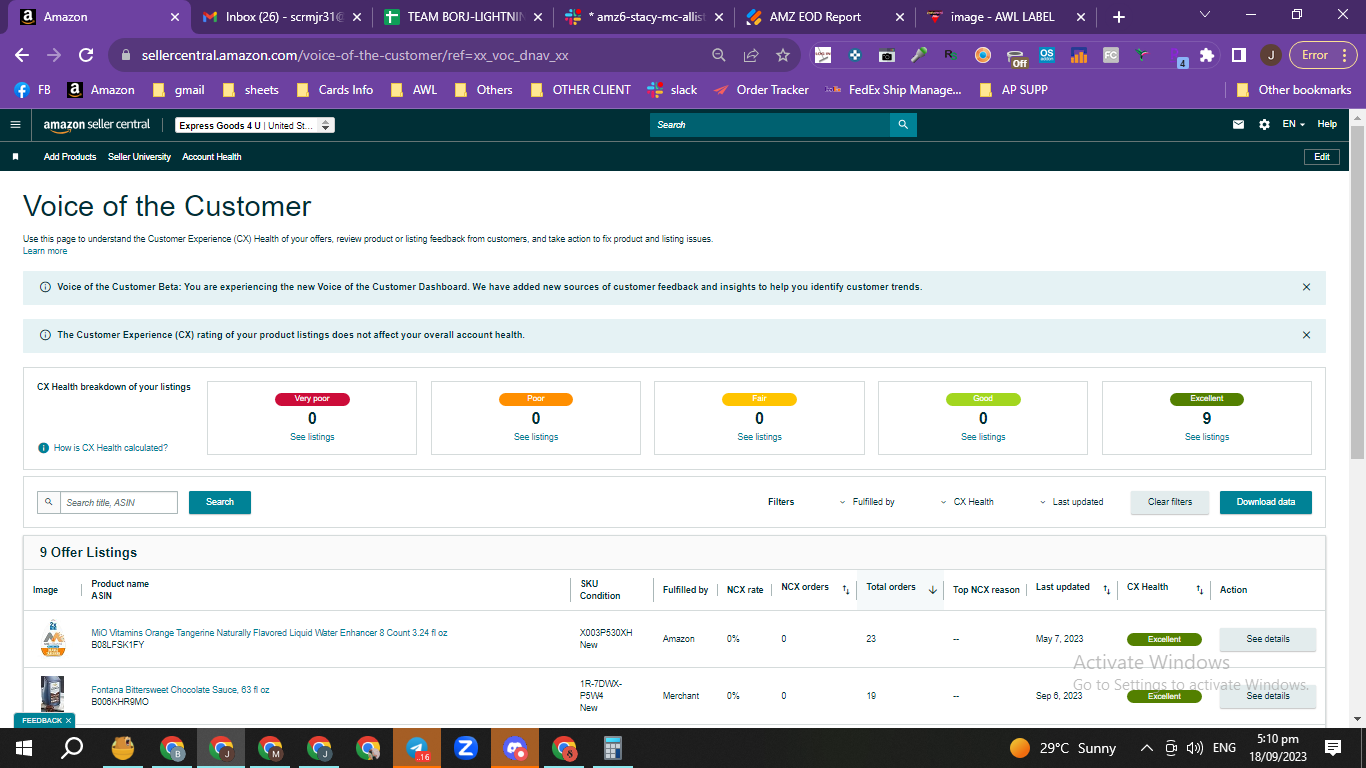Click the Edit button in the navigation bar
The height and width of the screenshot is (768, 1366).
[x=1322, y=157]
